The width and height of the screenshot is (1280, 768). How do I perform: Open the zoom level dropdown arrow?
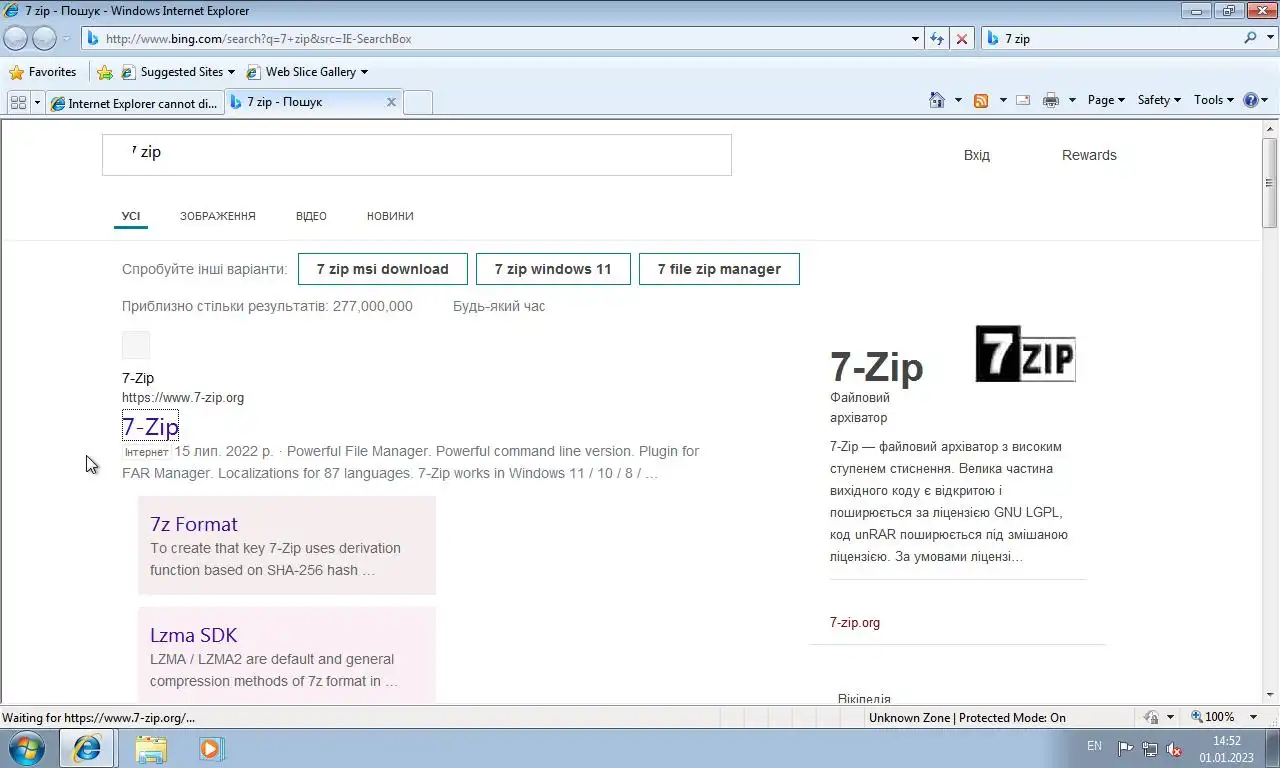coord(1254,717)
